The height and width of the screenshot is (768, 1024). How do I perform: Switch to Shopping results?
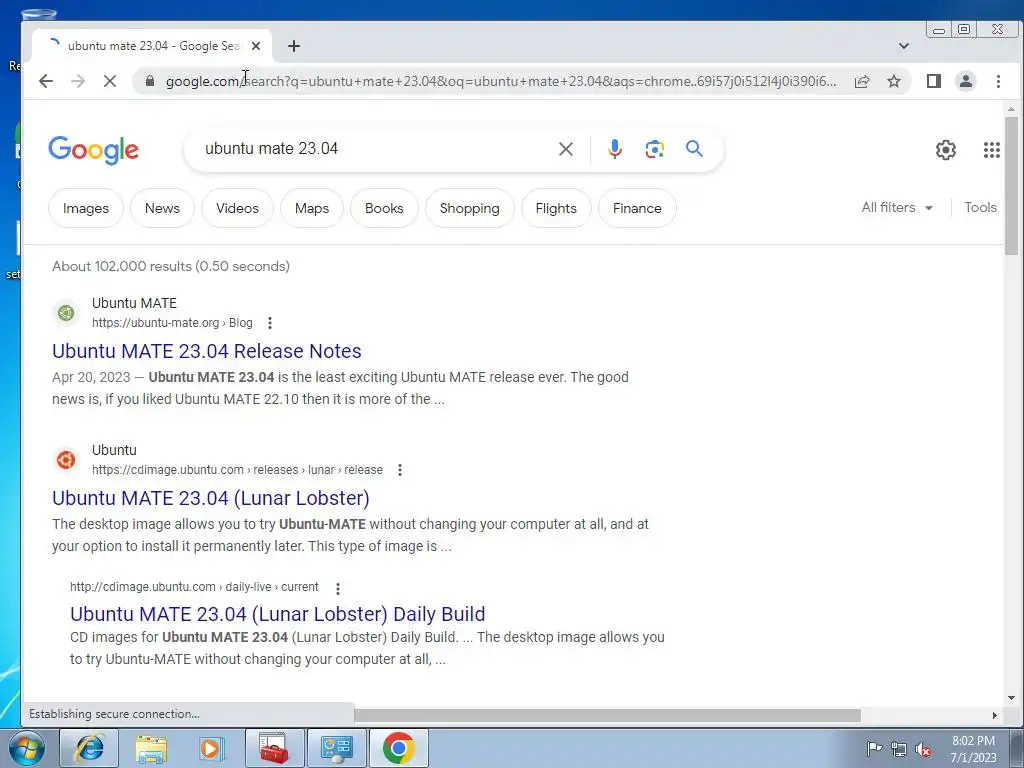(x=470, y=208)
